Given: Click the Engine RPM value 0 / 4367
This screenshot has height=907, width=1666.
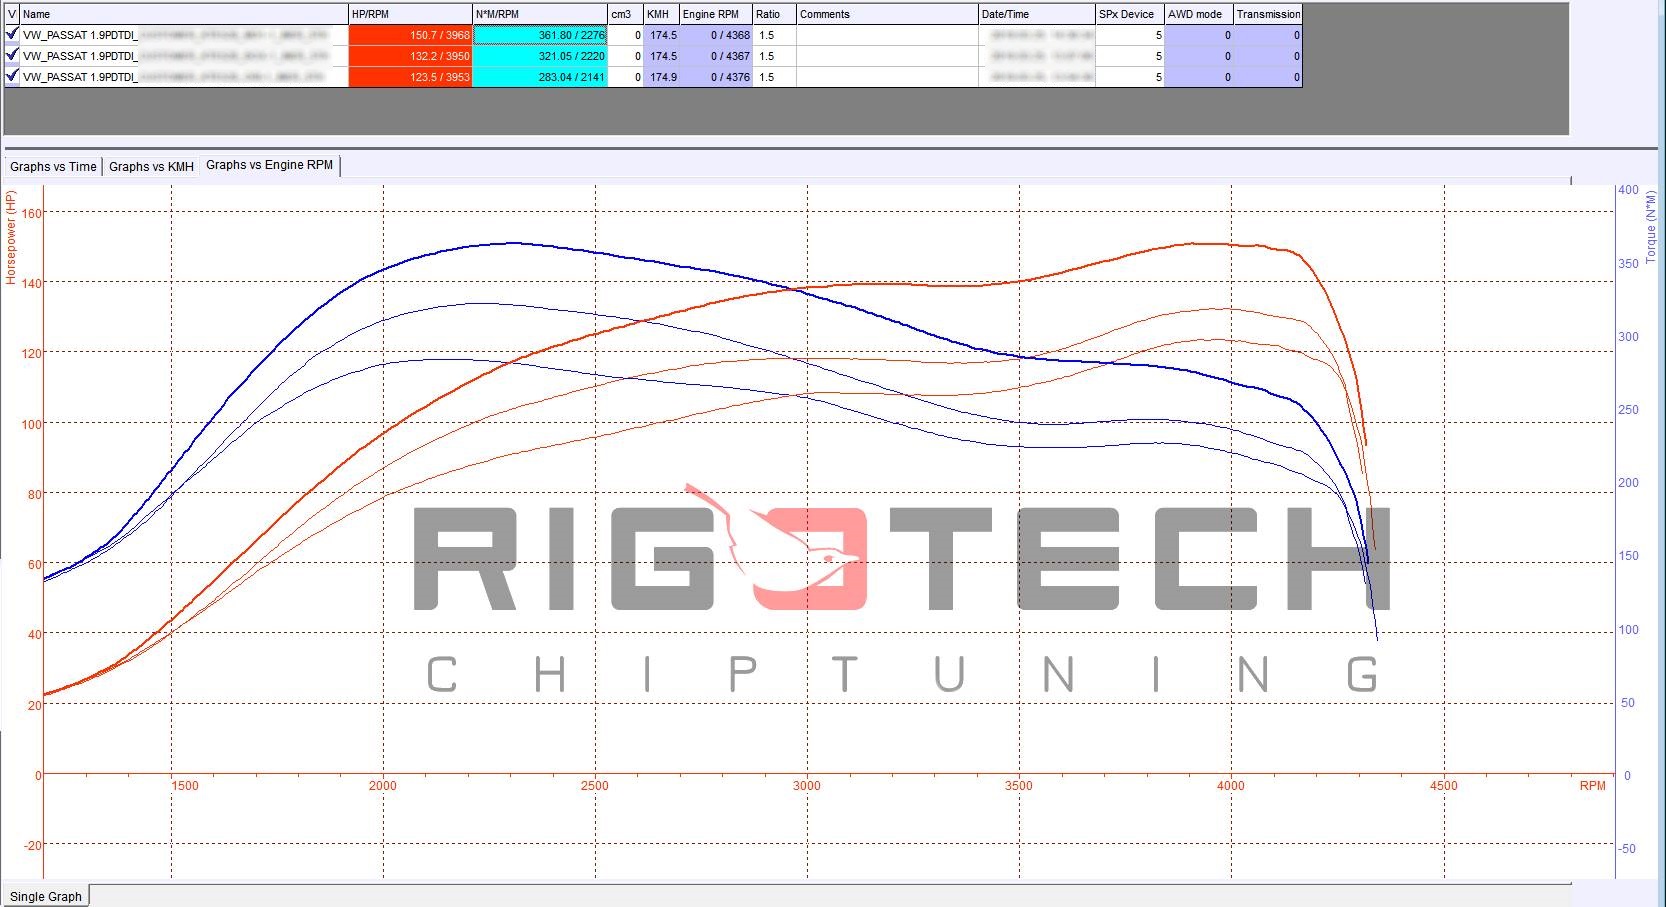Looking at the screenshot, I should (x=716, y=56).
